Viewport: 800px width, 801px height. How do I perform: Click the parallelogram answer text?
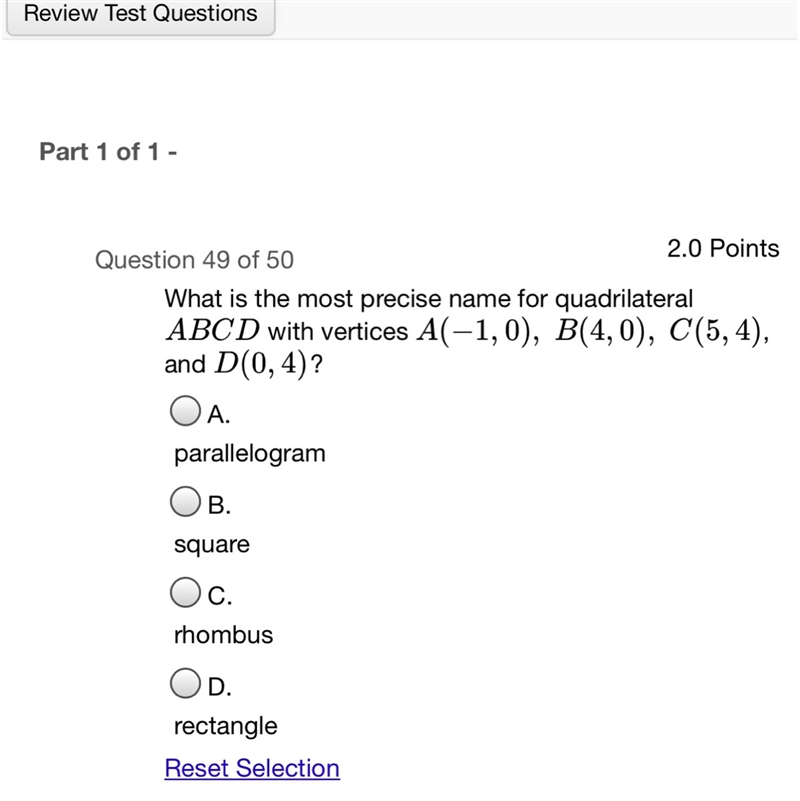250,454
